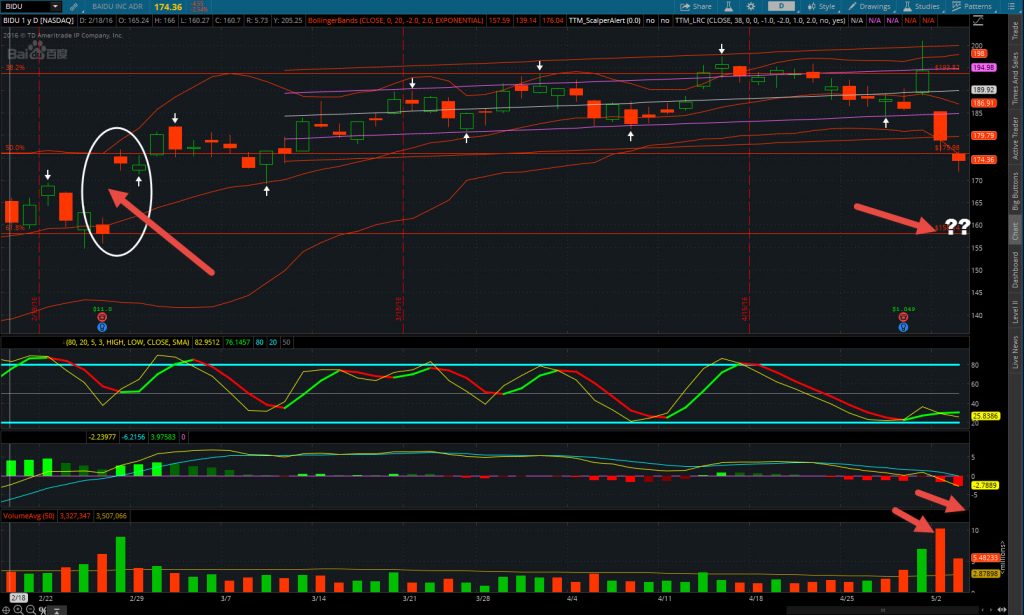This screenshot has height=615, width=1024.
Task: Click the VolumeAvg (50) study label
Action: (x=29, y=516)
